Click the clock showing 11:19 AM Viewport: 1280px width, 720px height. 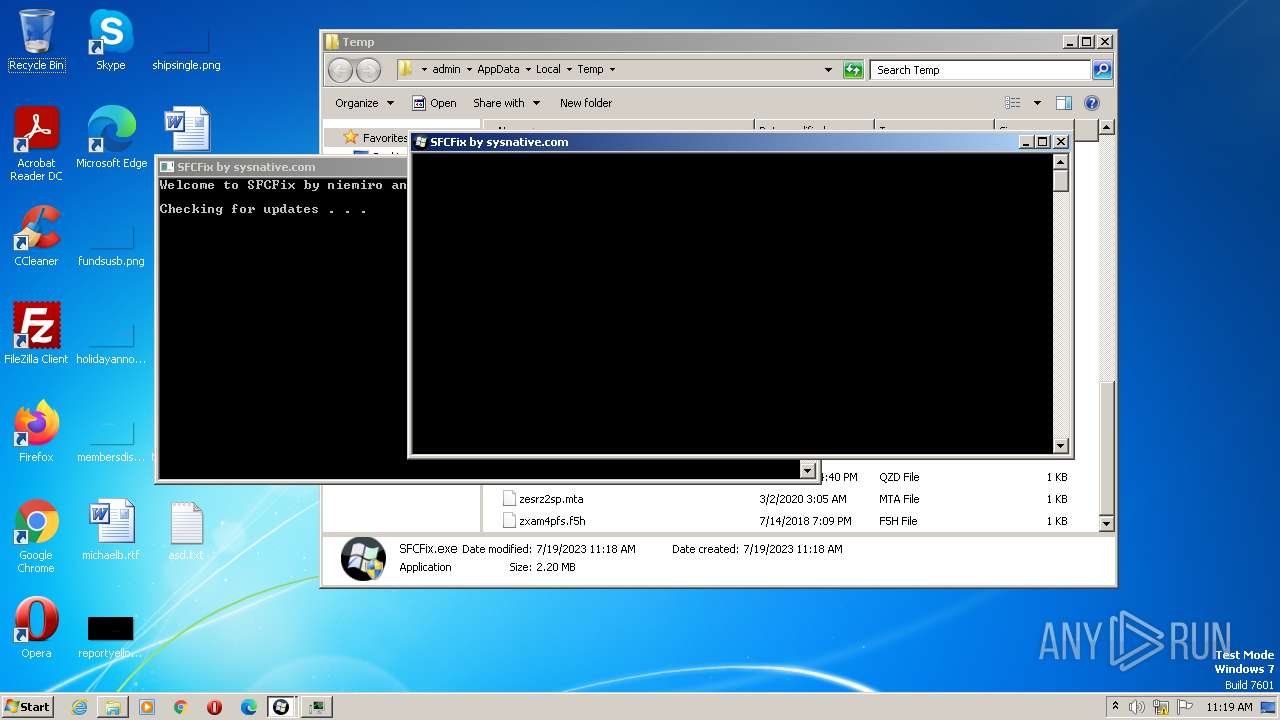point(1229,707)
